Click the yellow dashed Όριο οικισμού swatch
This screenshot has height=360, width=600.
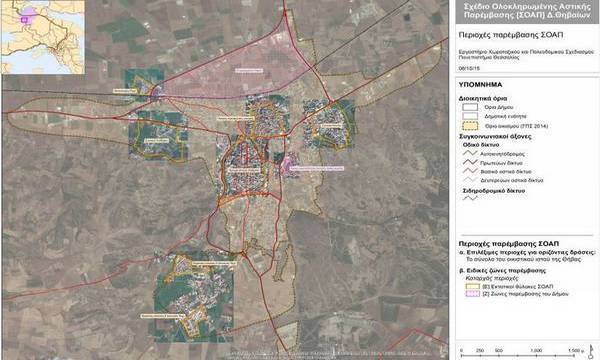click(470, 125)
